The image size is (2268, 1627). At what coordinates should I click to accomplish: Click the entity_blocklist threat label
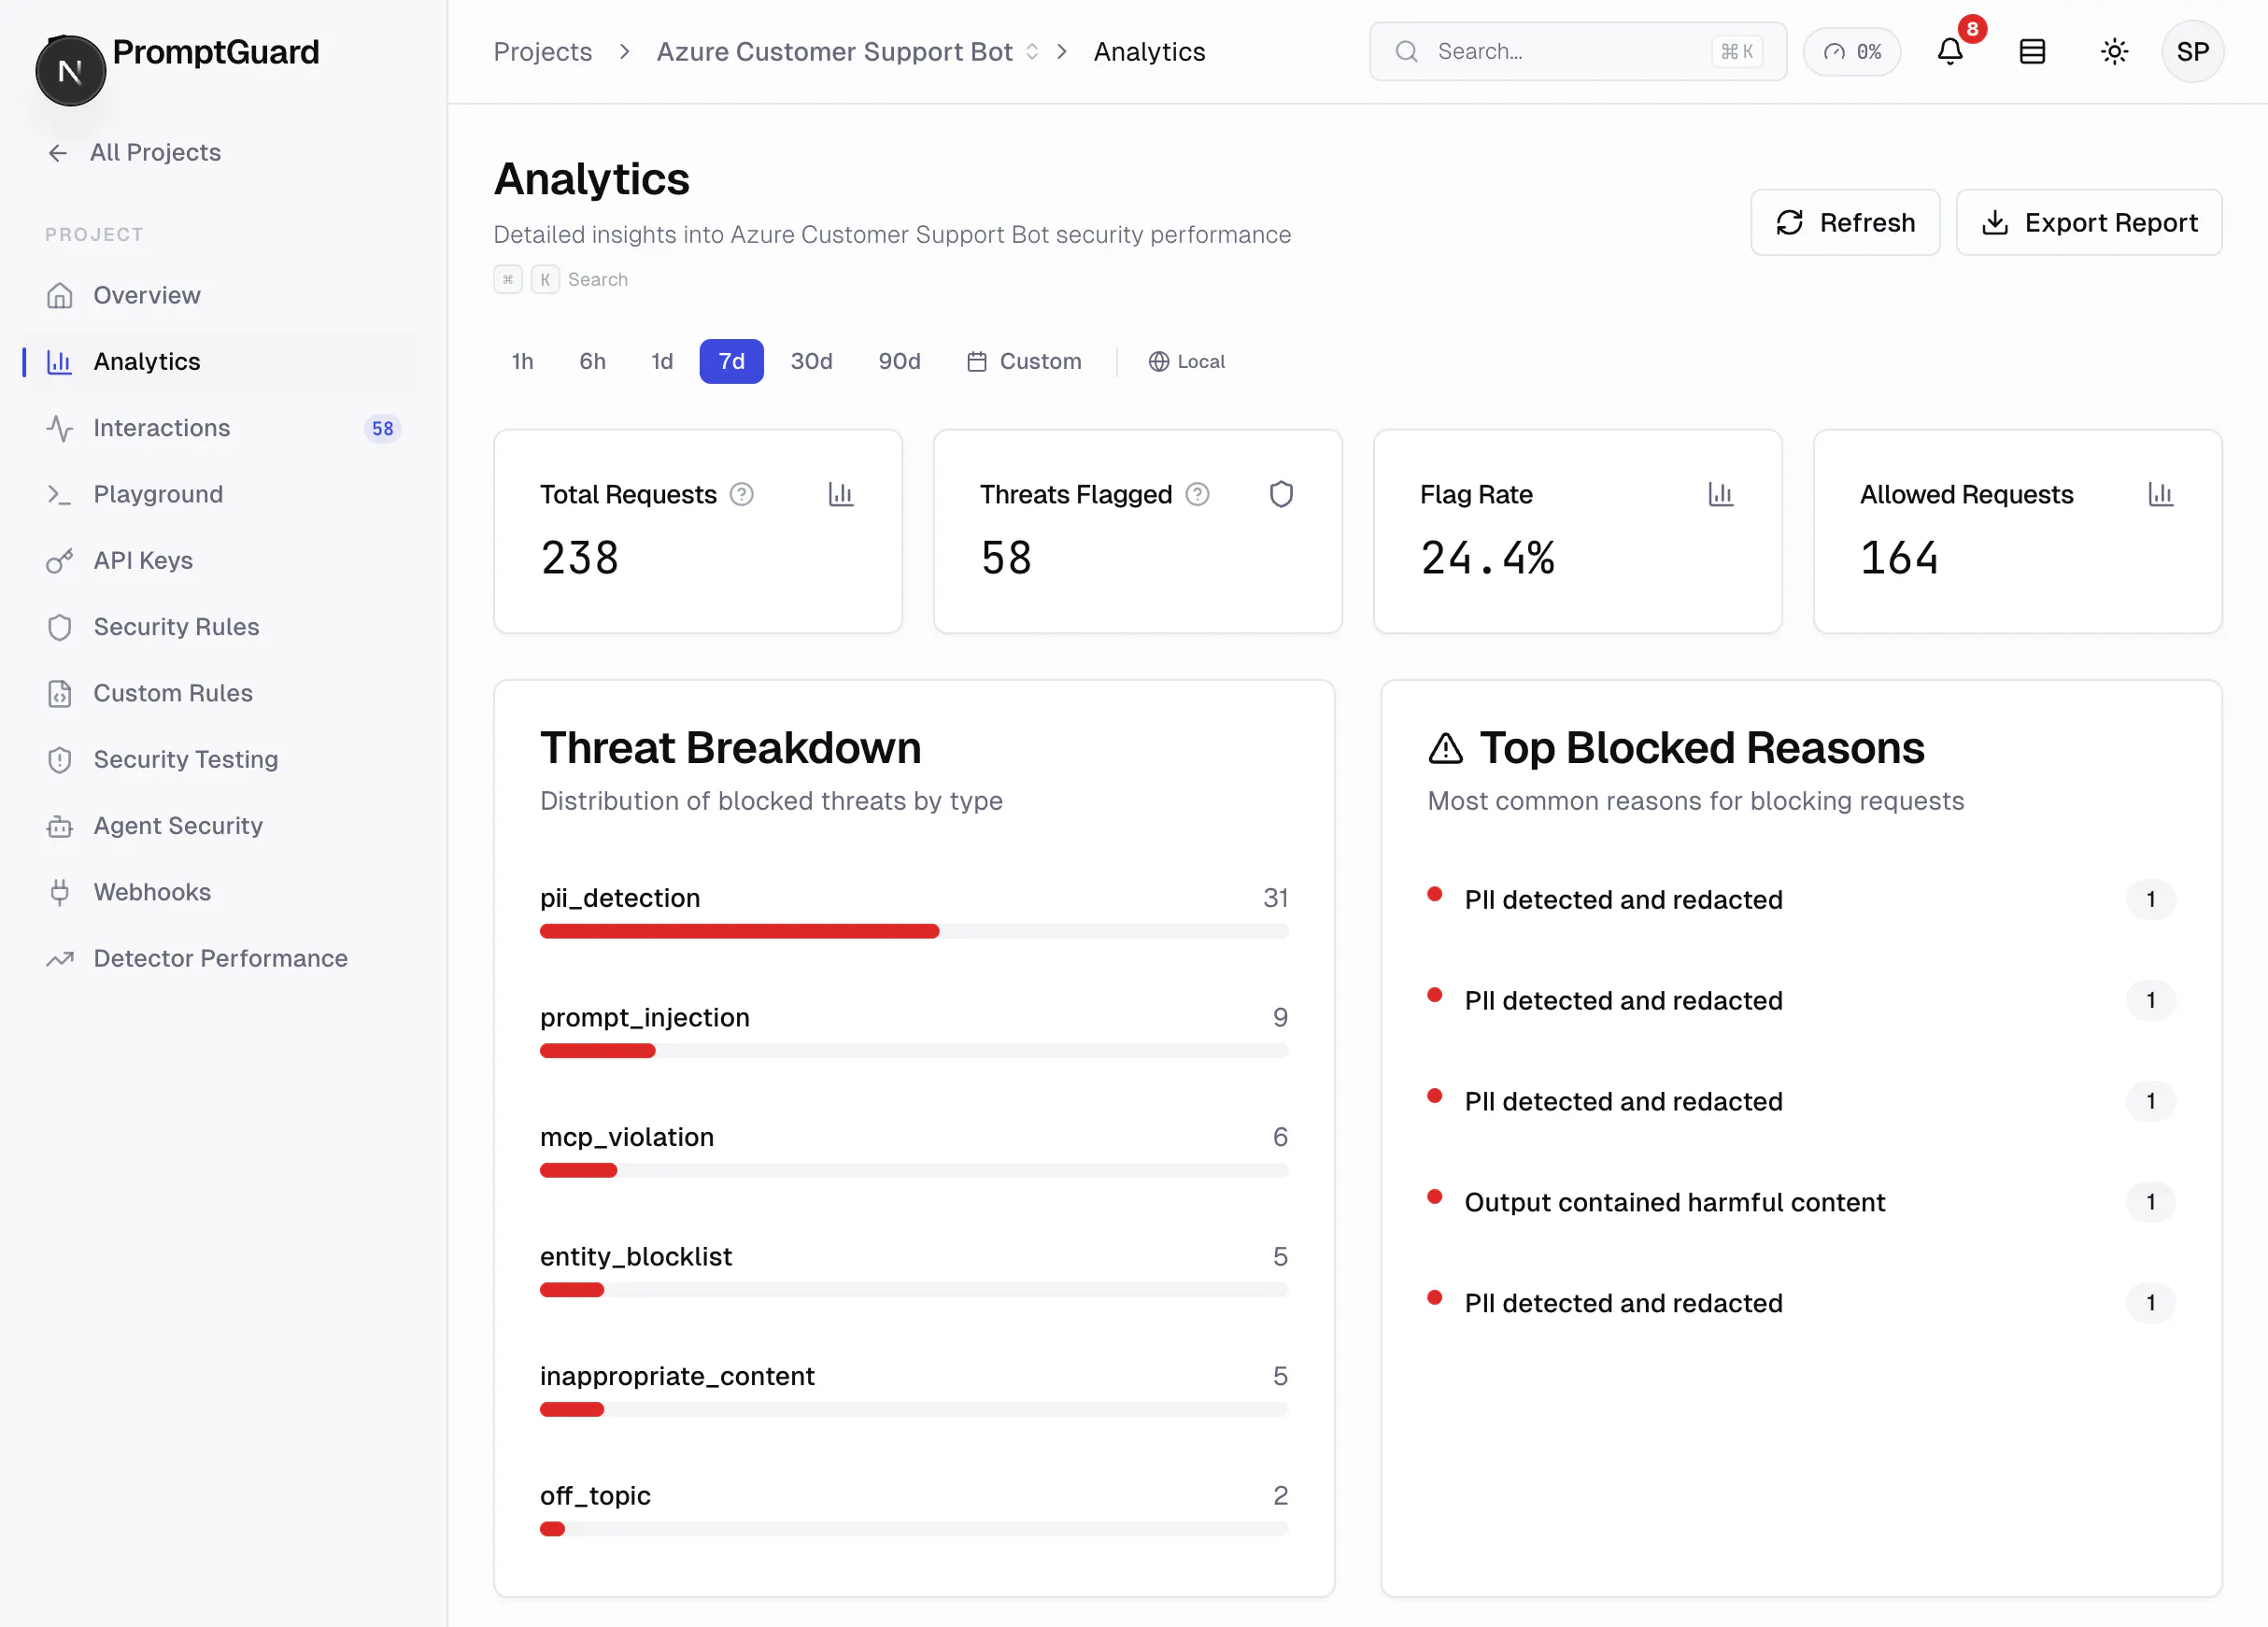(x=636, y=1256)
